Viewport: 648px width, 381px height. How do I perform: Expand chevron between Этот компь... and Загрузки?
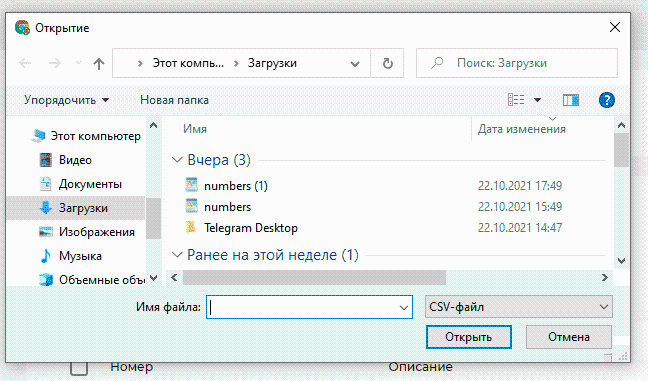coord(236,63)
